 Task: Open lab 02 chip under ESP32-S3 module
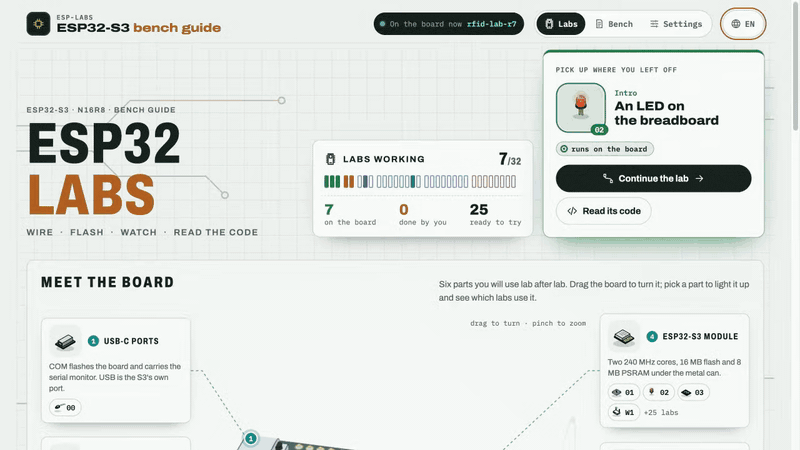point(659,392)
